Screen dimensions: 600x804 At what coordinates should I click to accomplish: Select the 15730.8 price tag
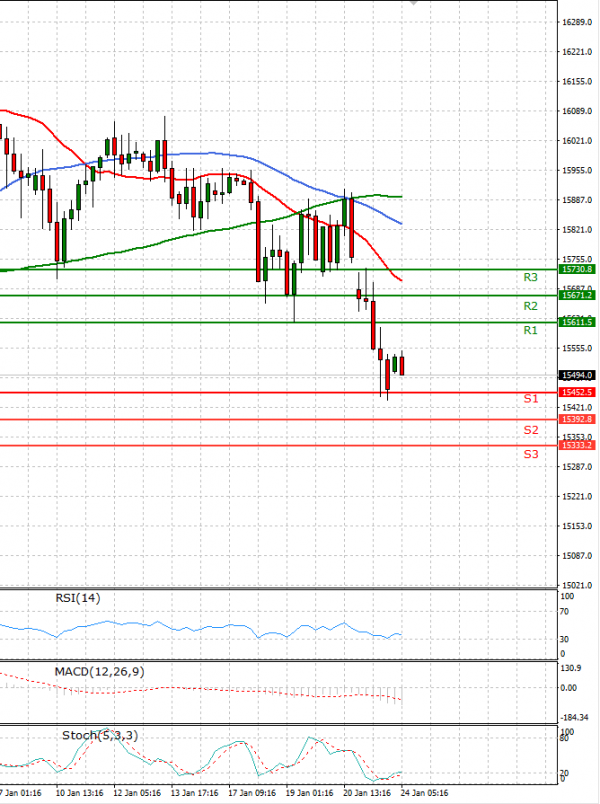tap(577, 269)
